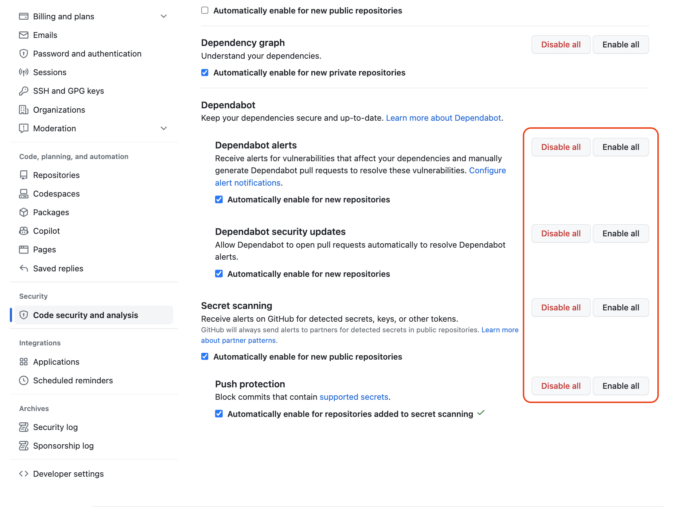Toggle Dependabot alerts auto-enable checkbox
Screen dimensions: 700x515
coord(219,199)
